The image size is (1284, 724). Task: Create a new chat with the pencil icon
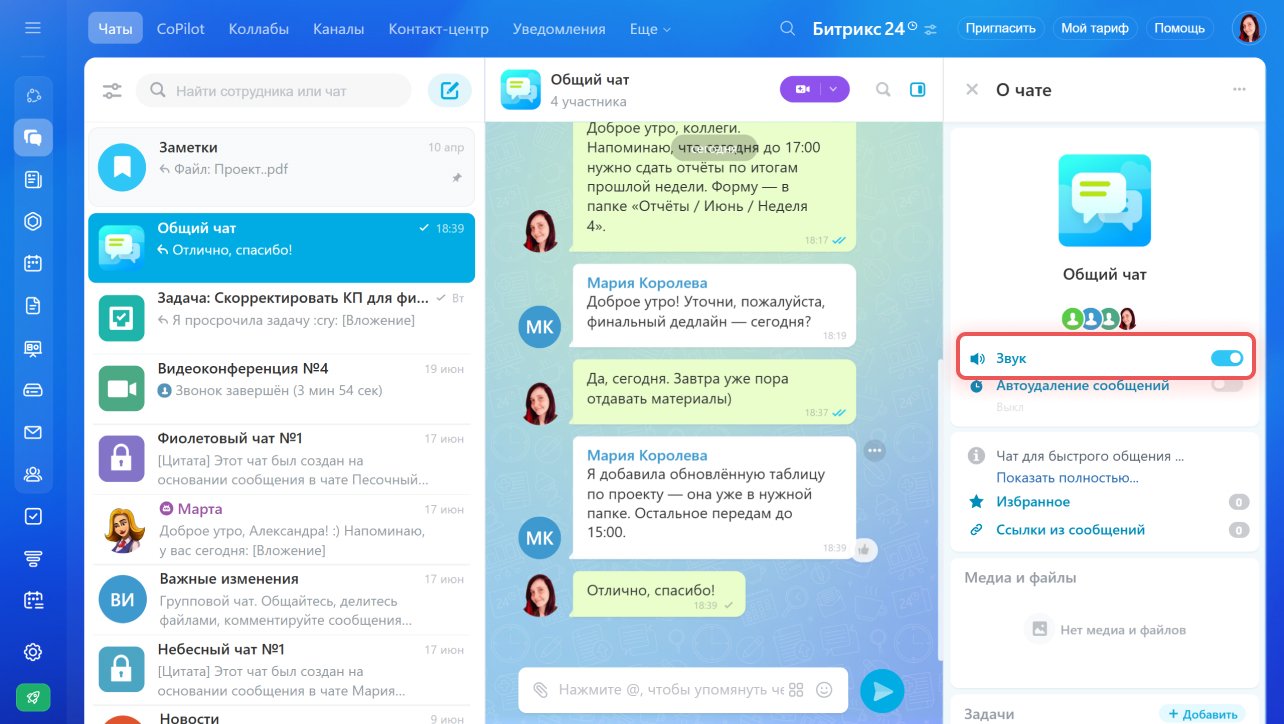(x=450, y=91)
